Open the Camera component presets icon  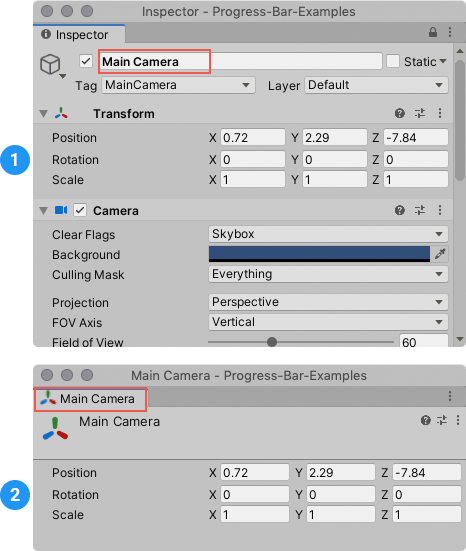point(420,210)
